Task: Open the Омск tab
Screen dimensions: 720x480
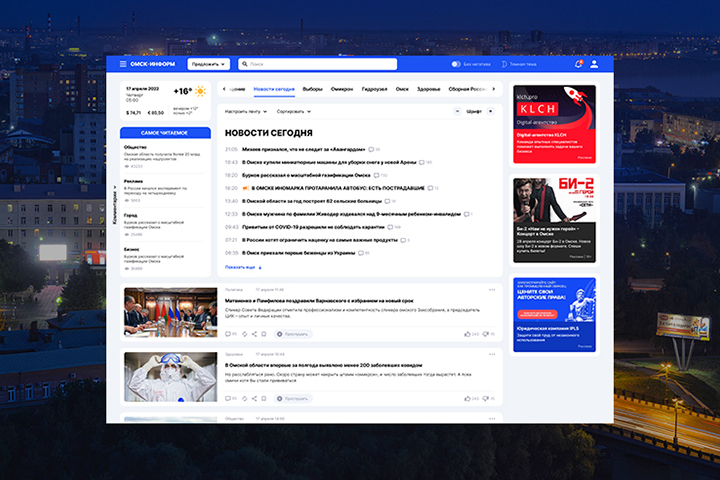Action: click(402, 89)
